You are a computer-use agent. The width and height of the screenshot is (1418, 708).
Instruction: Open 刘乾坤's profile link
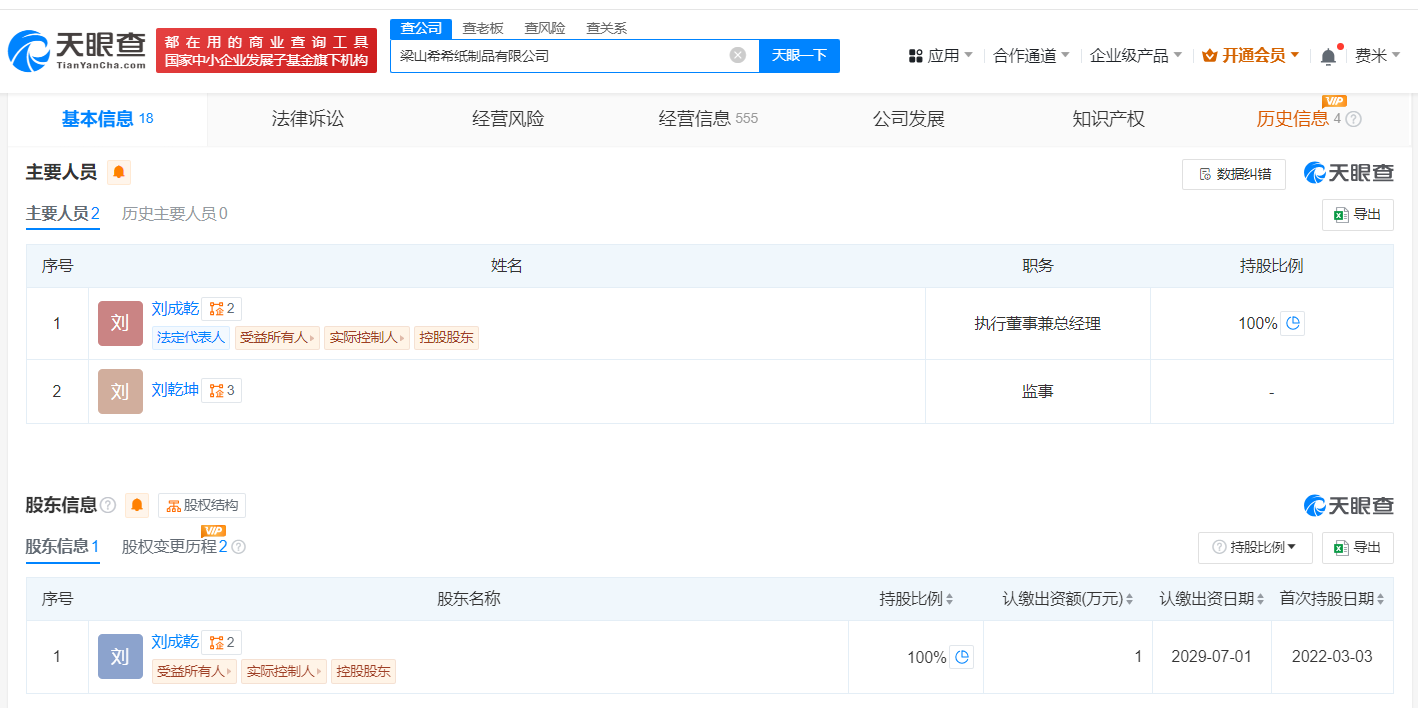pyautogui.click(x=174, y=390)
